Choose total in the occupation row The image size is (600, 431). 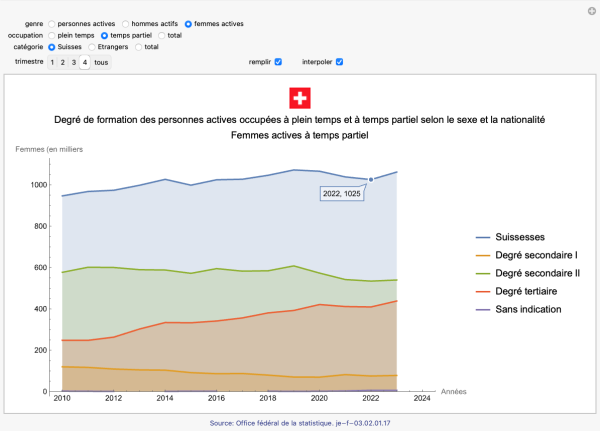click(162, 35)
